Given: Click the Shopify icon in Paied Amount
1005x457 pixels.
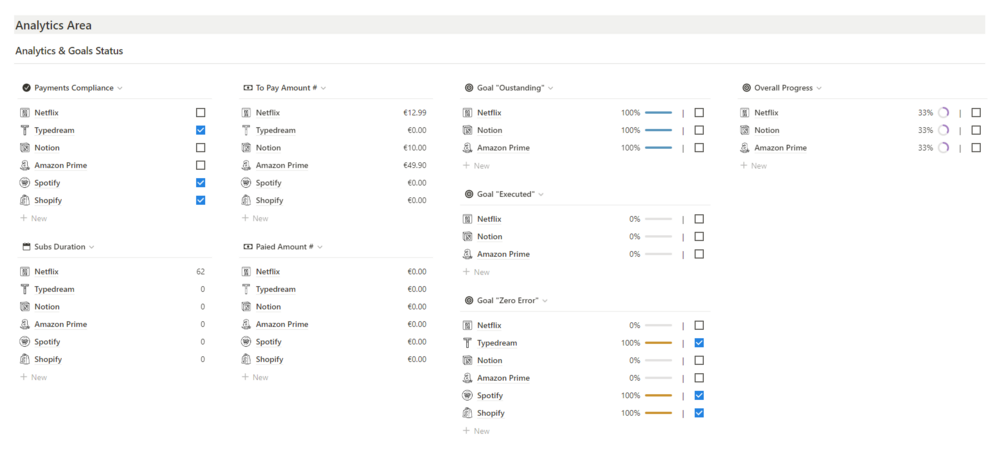Looking at the screenshot, I should [x=247, y=359].
